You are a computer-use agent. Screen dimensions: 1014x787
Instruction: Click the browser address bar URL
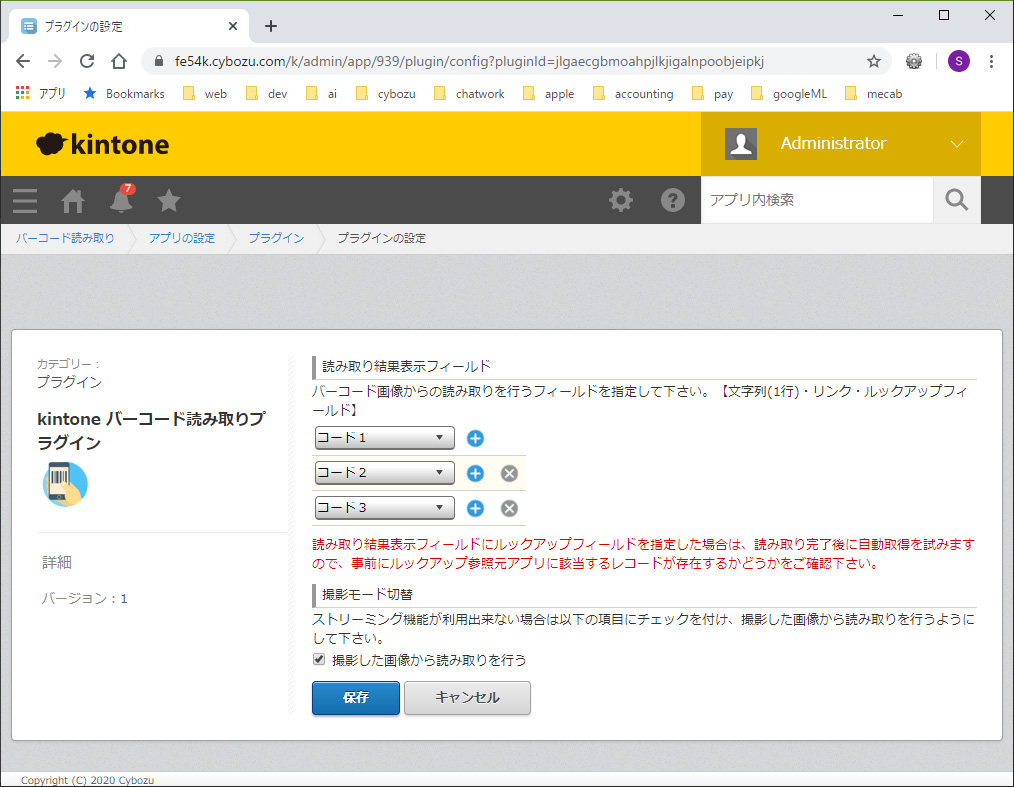469,61
